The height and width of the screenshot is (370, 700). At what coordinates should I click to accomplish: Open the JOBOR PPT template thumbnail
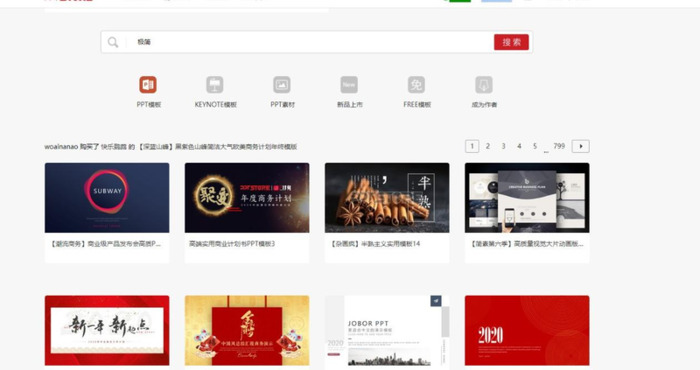(x=387, y=330)
